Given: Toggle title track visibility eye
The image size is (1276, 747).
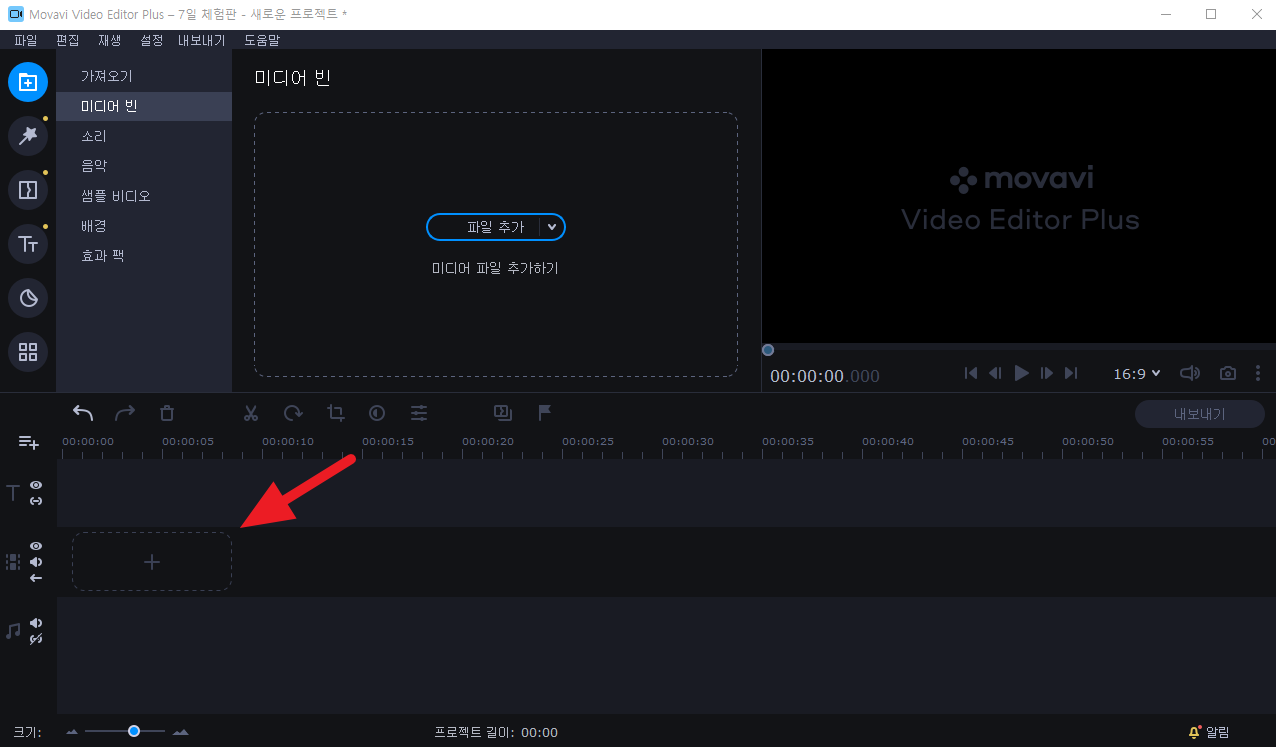Looking at the screenshot, I should pos(36,485).
